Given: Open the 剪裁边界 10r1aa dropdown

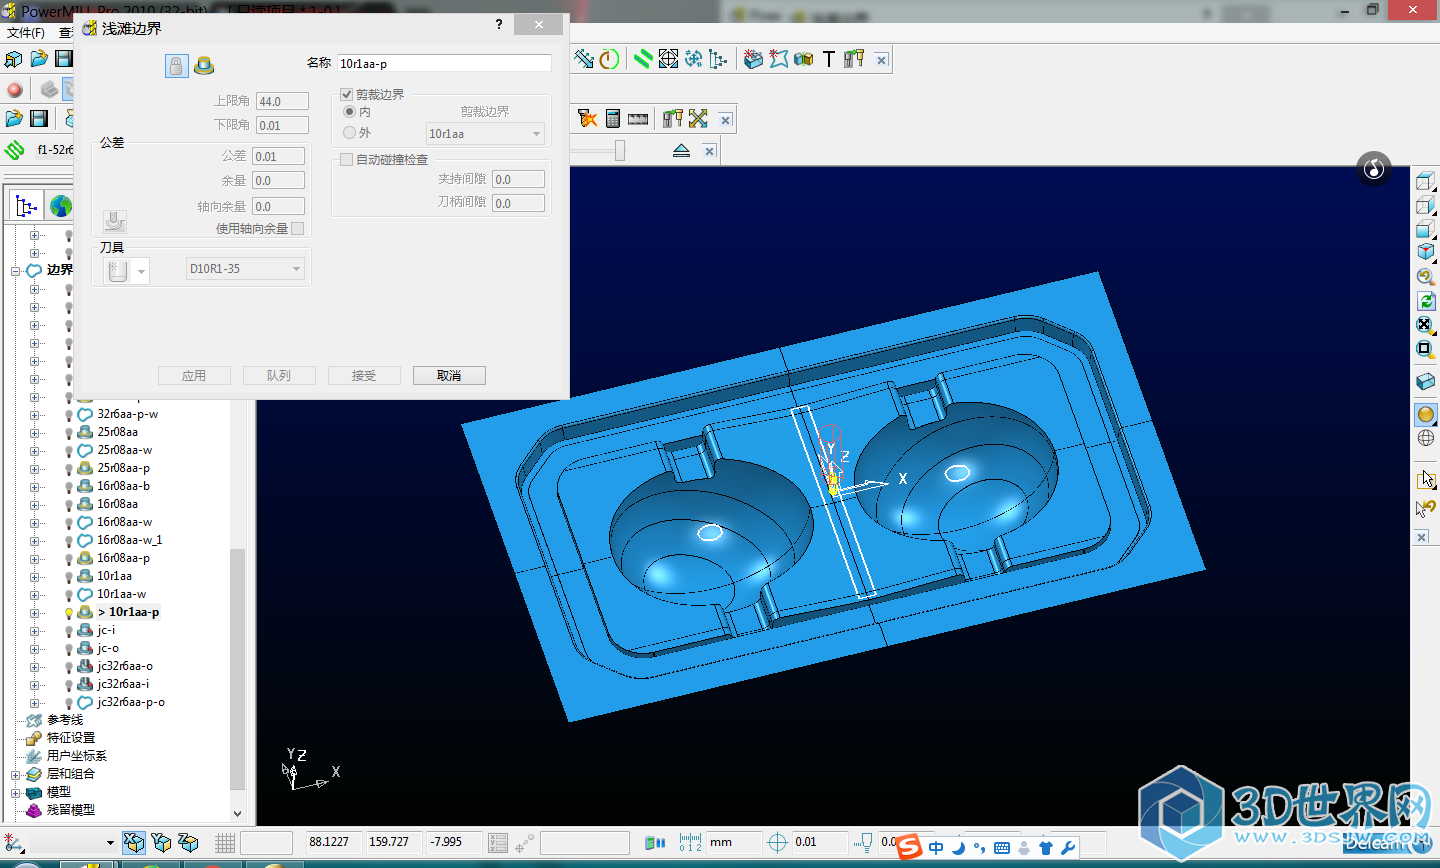Looking at the screenshot, I should point(485,133).
